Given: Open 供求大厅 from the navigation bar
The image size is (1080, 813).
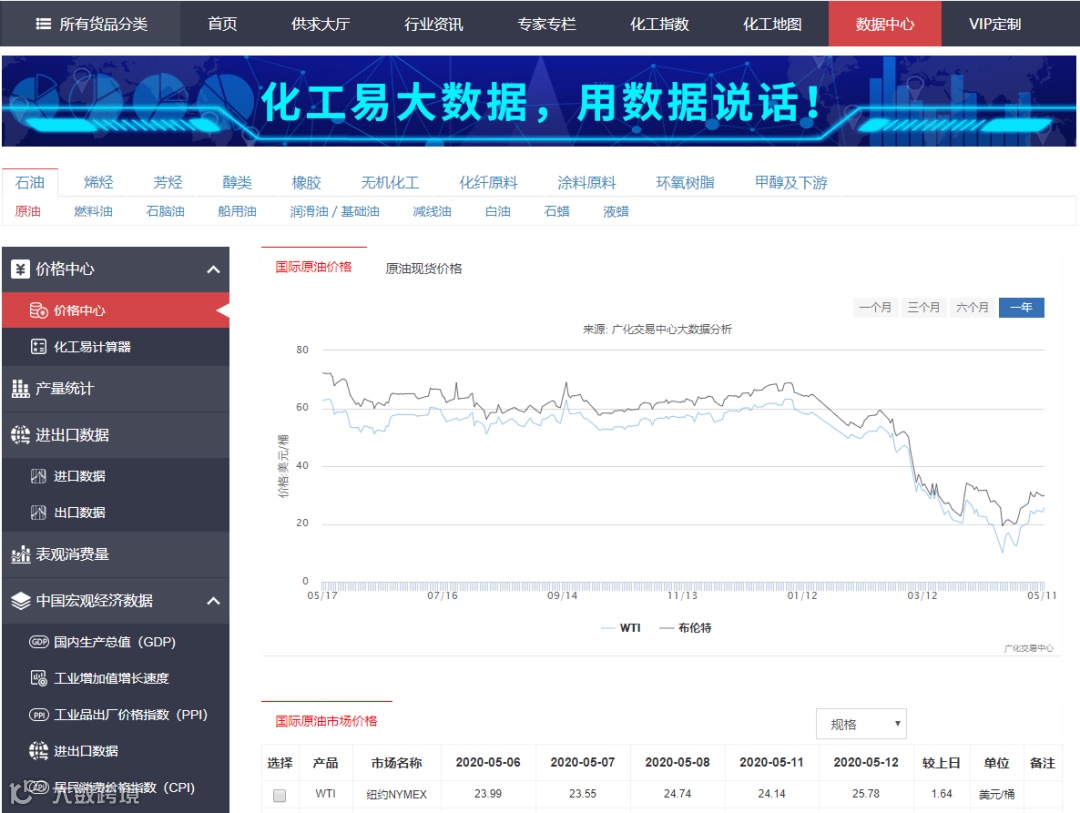Looking at the screenshot, I should coord(320,23).
